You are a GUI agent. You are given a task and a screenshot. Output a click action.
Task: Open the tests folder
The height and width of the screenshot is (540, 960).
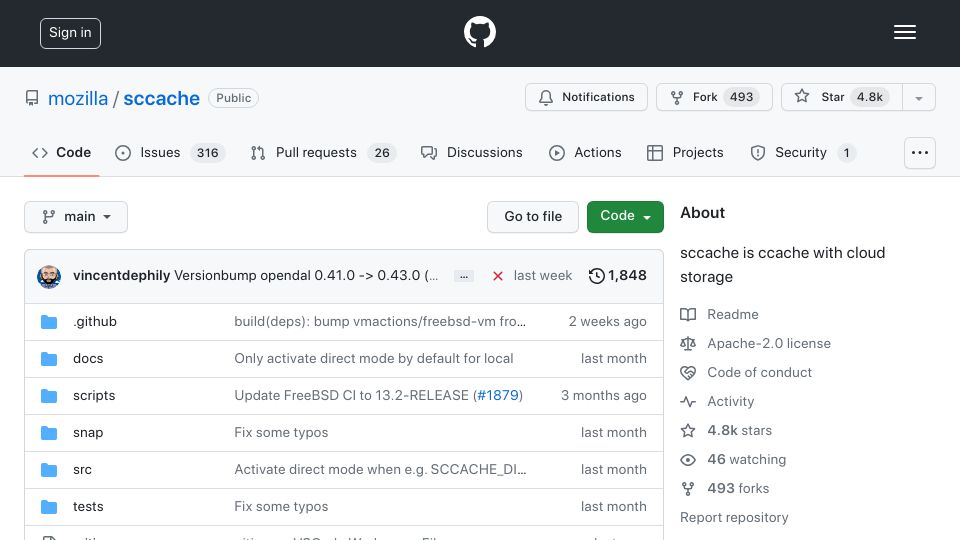coord(88,506)
